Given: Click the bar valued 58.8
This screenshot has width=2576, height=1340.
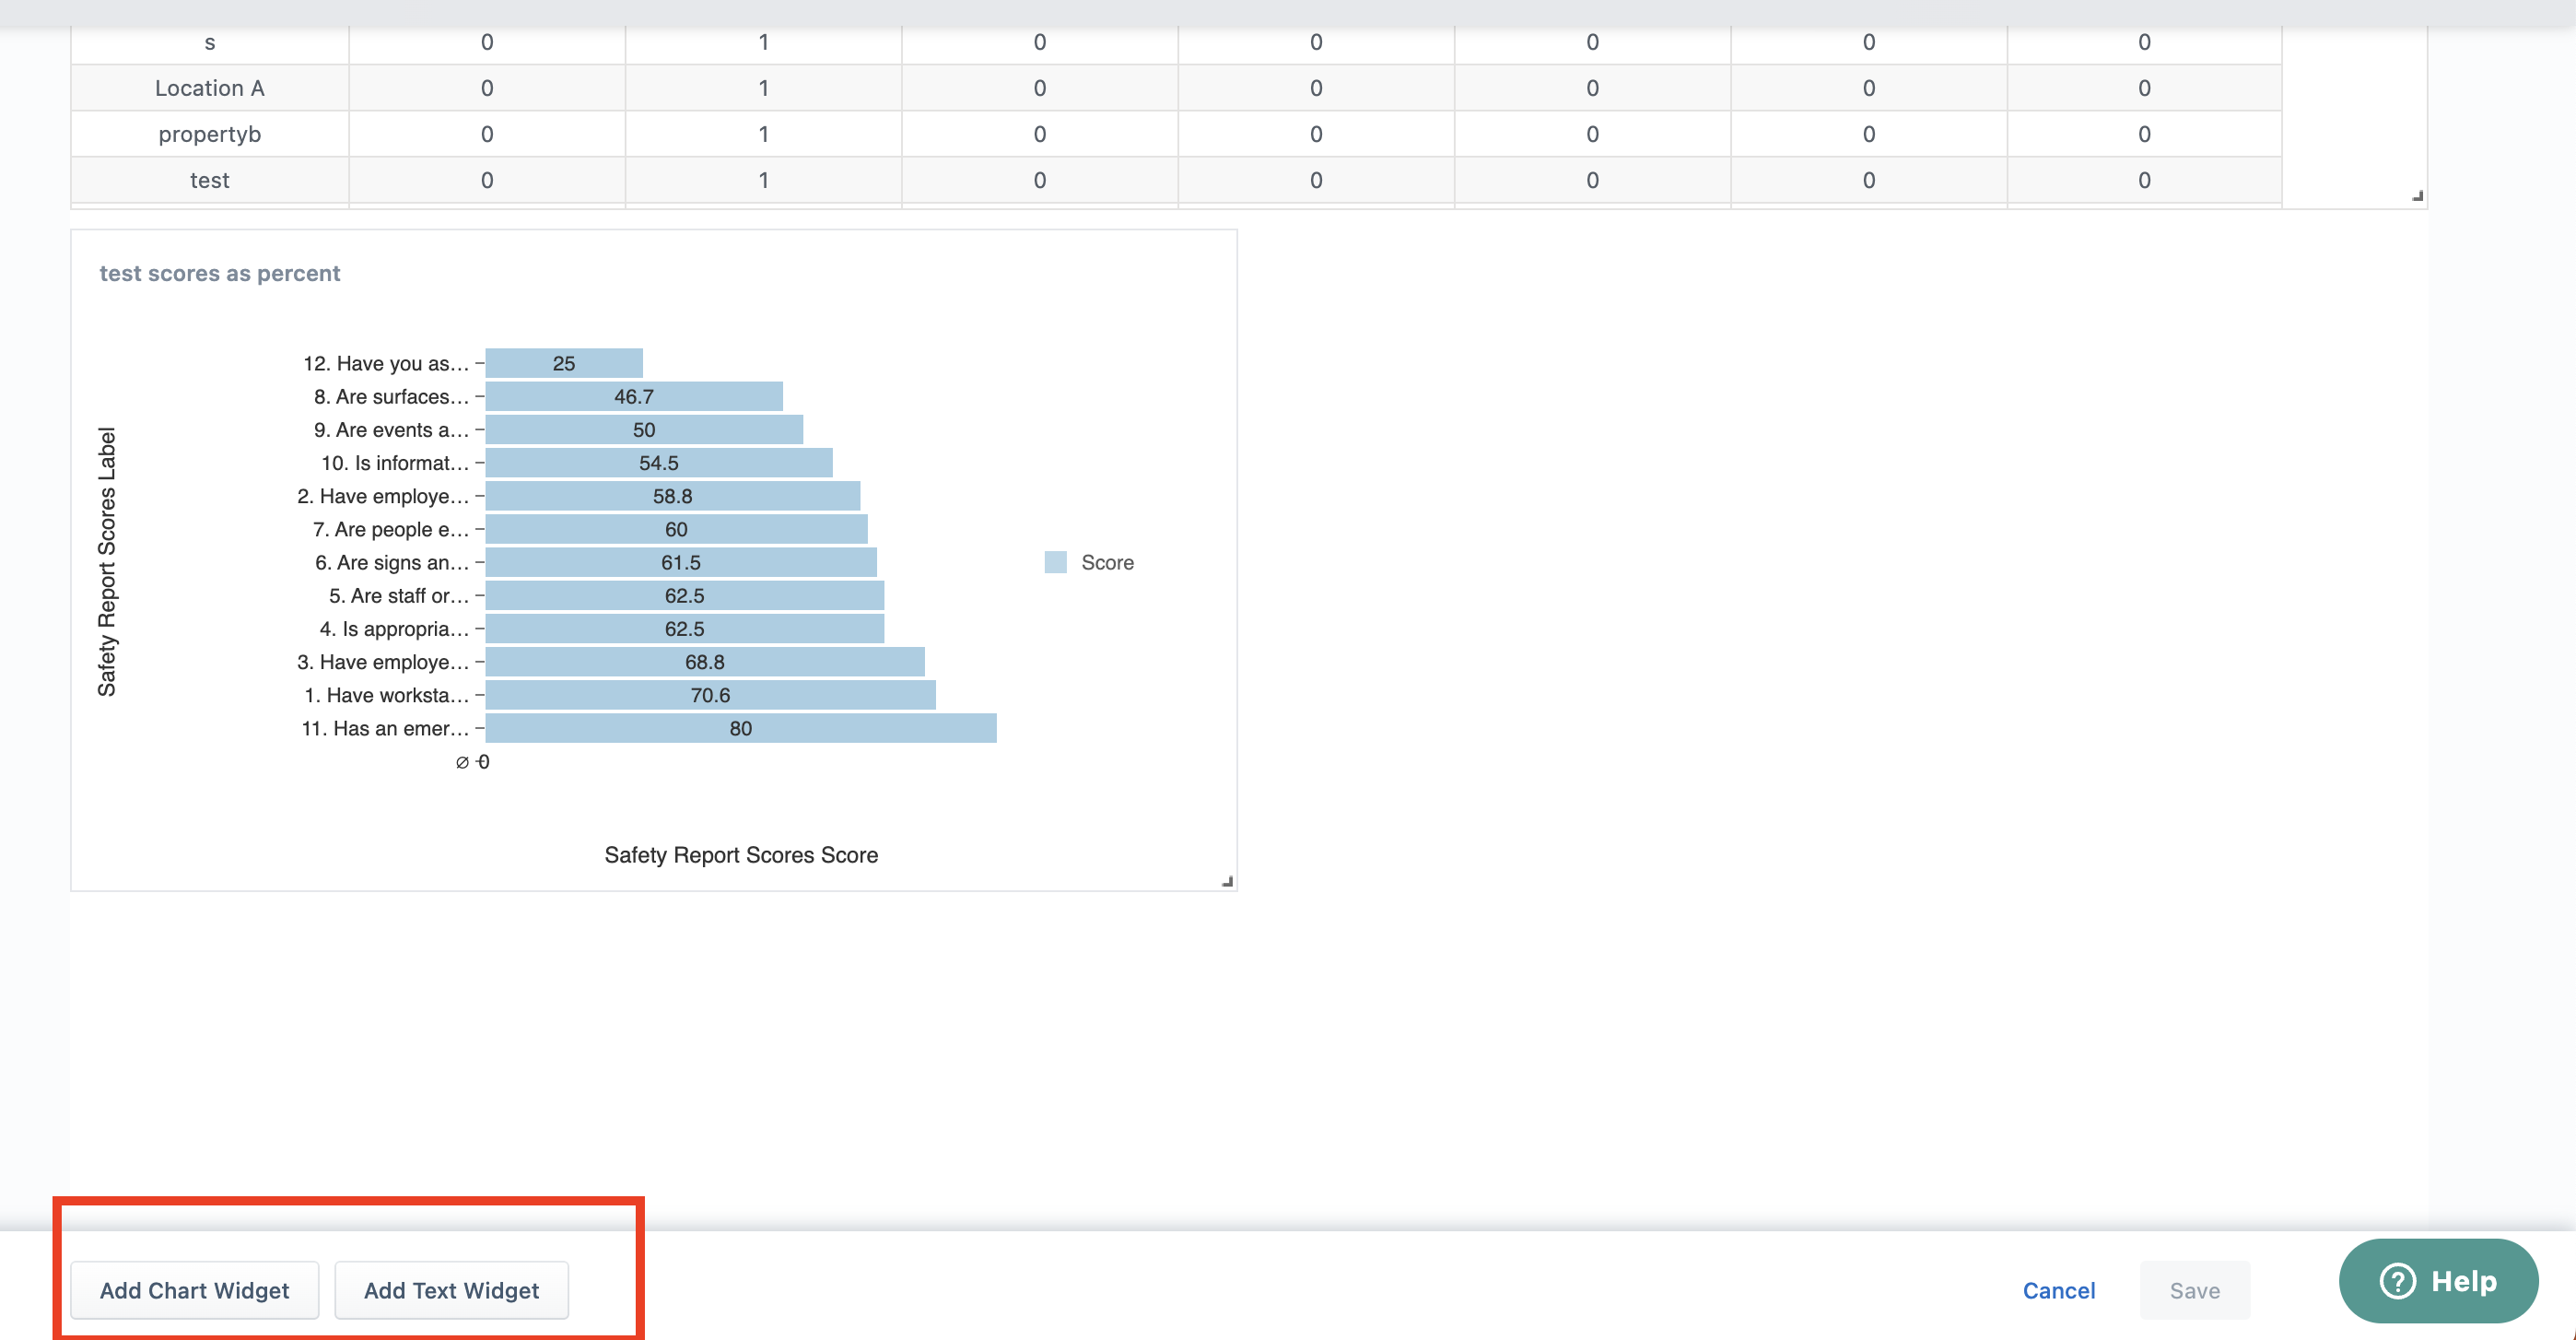Looking at the screenshot, I should pos(673,496).
